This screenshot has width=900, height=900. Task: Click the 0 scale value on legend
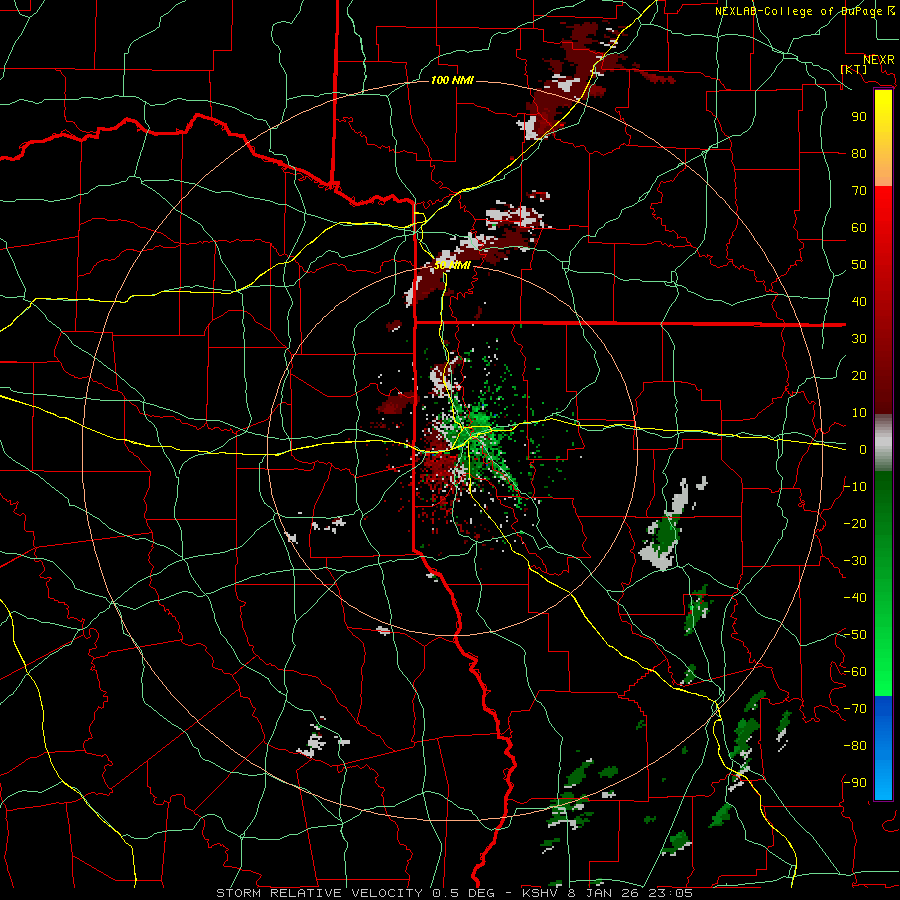tap(863, 449)
